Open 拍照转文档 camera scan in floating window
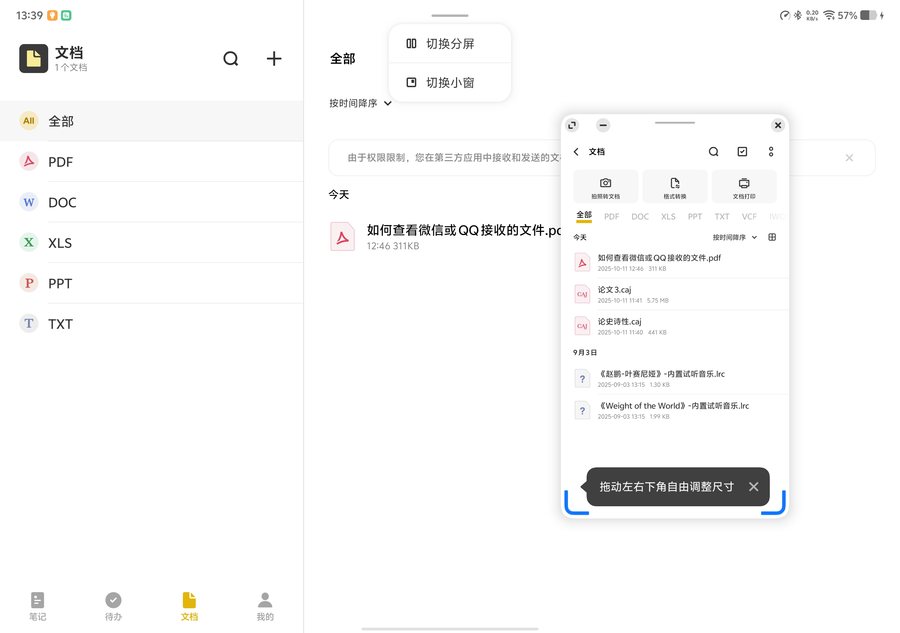 (605, 187)
